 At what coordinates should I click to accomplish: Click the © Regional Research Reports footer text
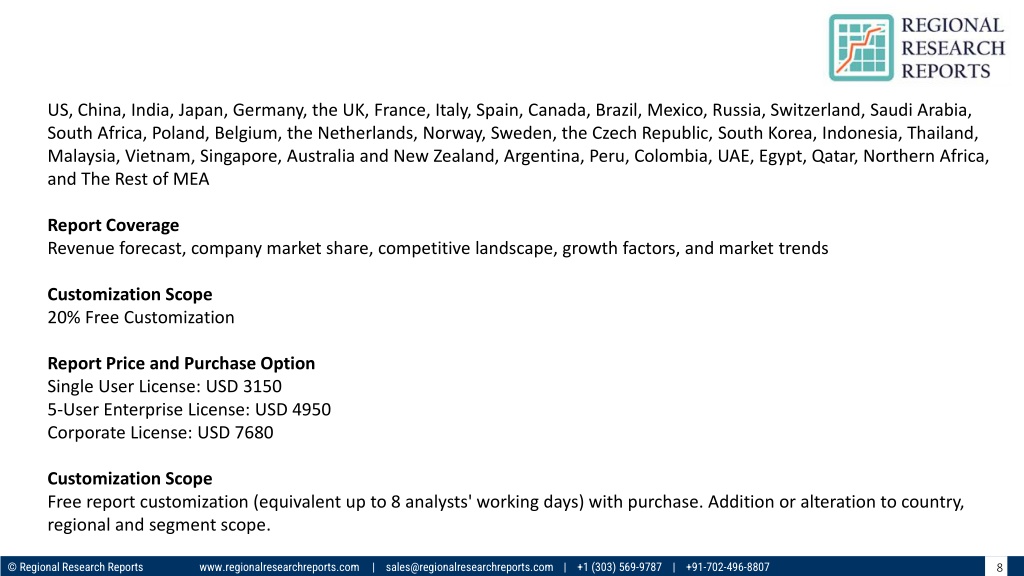point(75,567)
